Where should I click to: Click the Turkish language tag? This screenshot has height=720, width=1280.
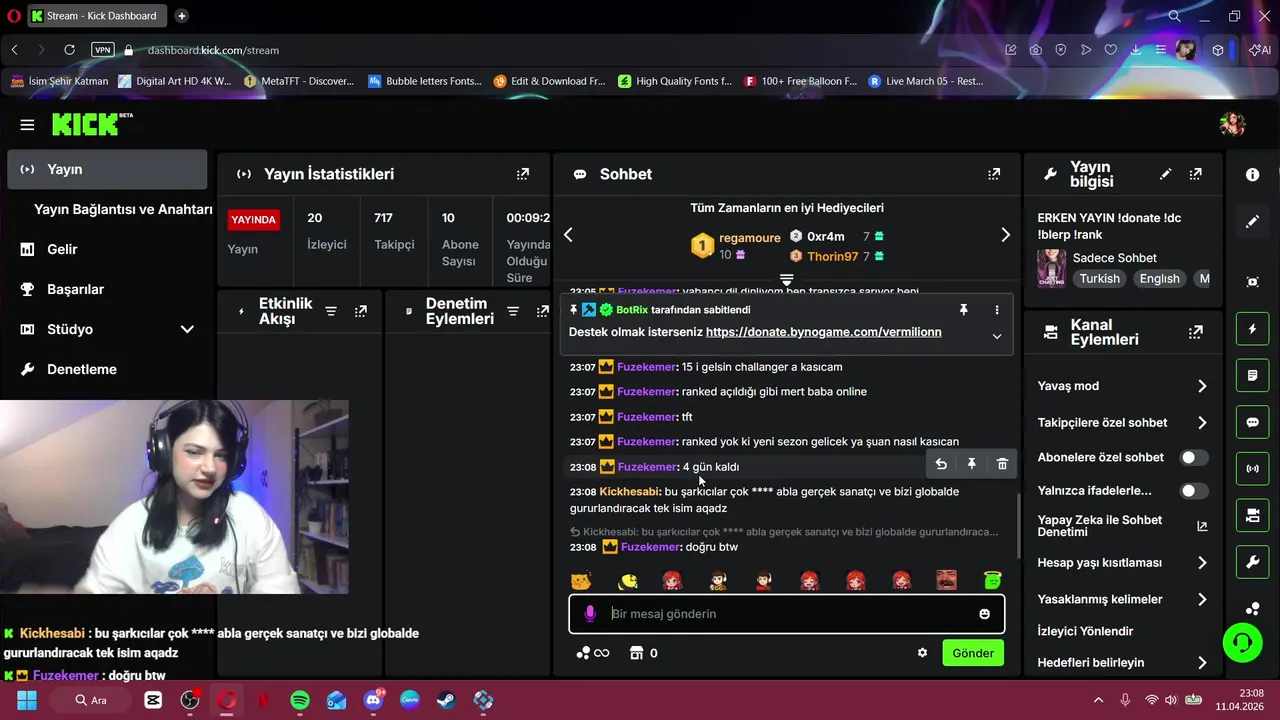[1099, 279]
